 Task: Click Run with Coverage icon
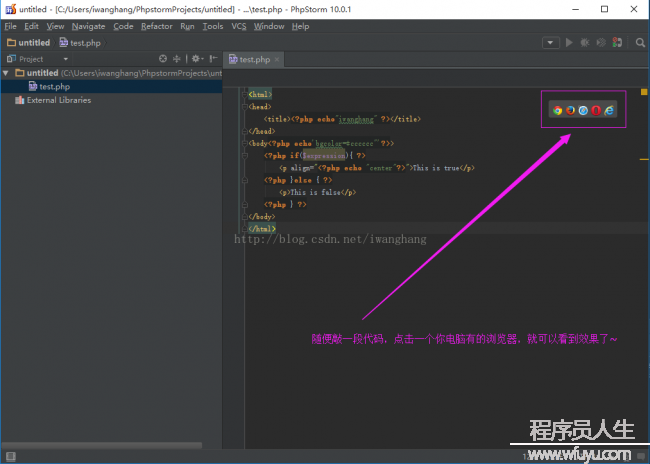tap(601, 43)
